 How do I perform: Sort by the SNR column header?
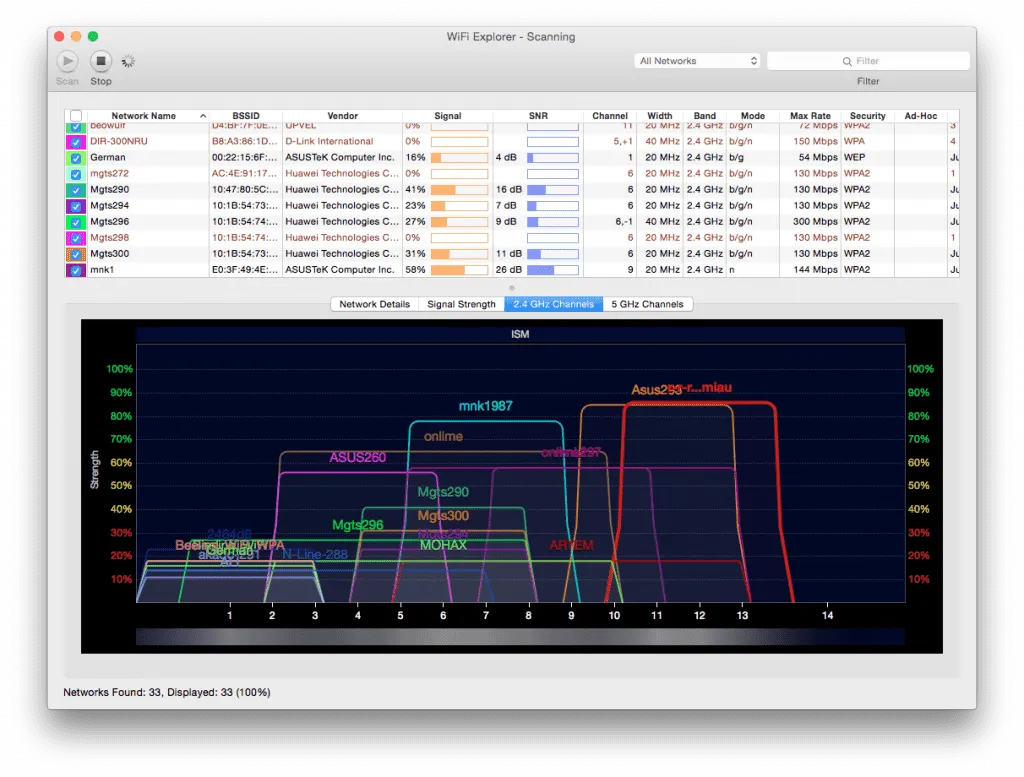[538, 116]
